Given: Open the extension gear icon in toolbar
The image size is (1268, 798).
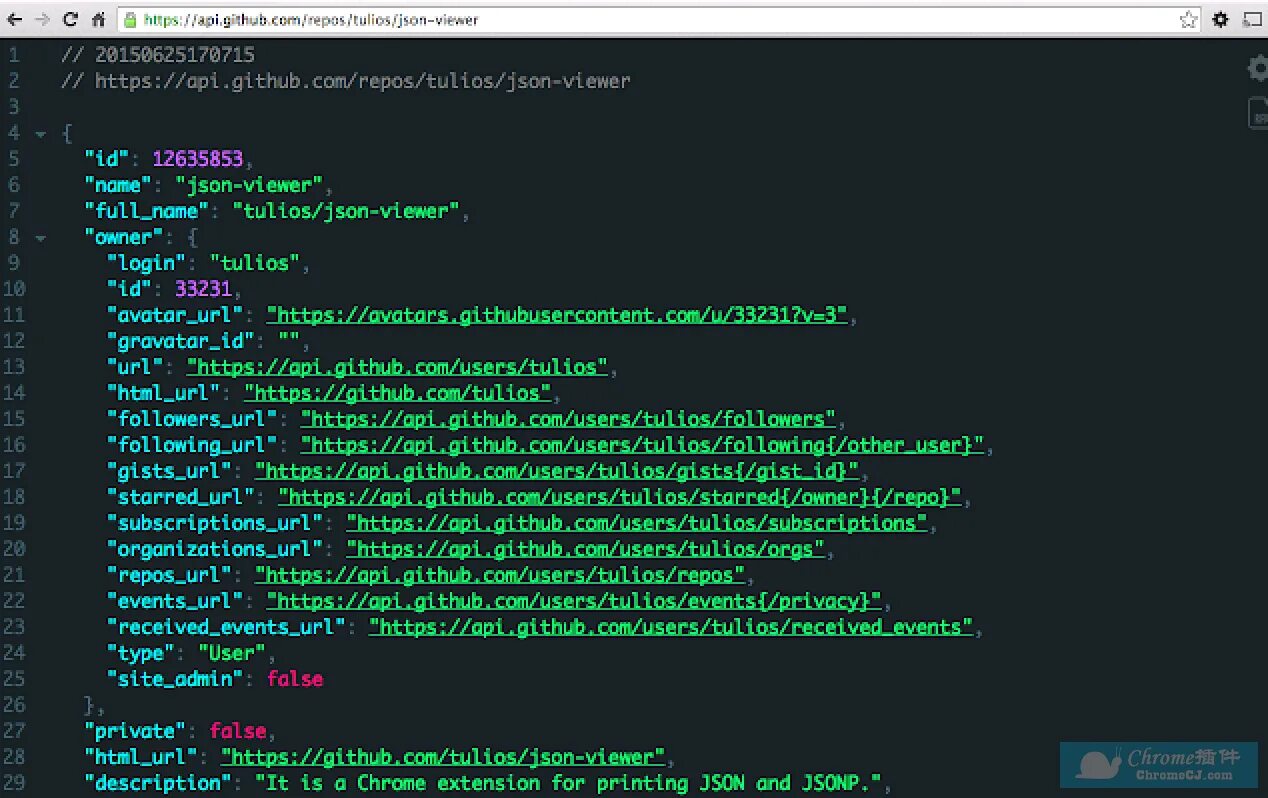Looking at the screenshot, I should [1220, 19].
